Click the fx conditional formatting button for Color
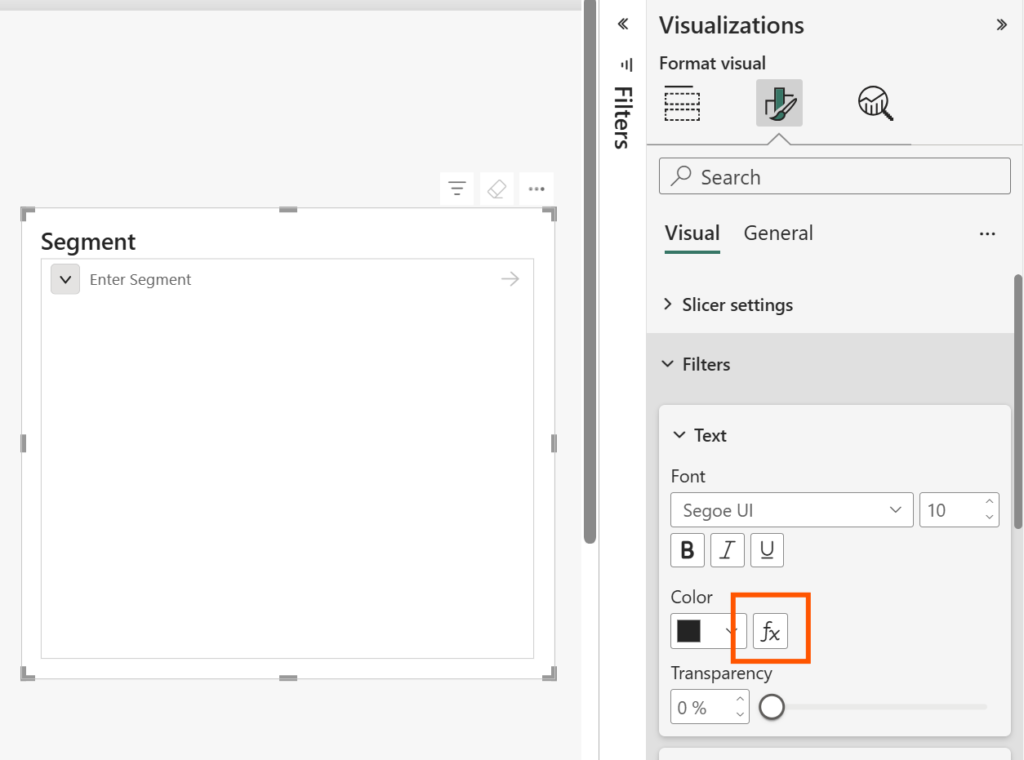The width and height of the screenshot is (1024, 760). coord(771,630)
